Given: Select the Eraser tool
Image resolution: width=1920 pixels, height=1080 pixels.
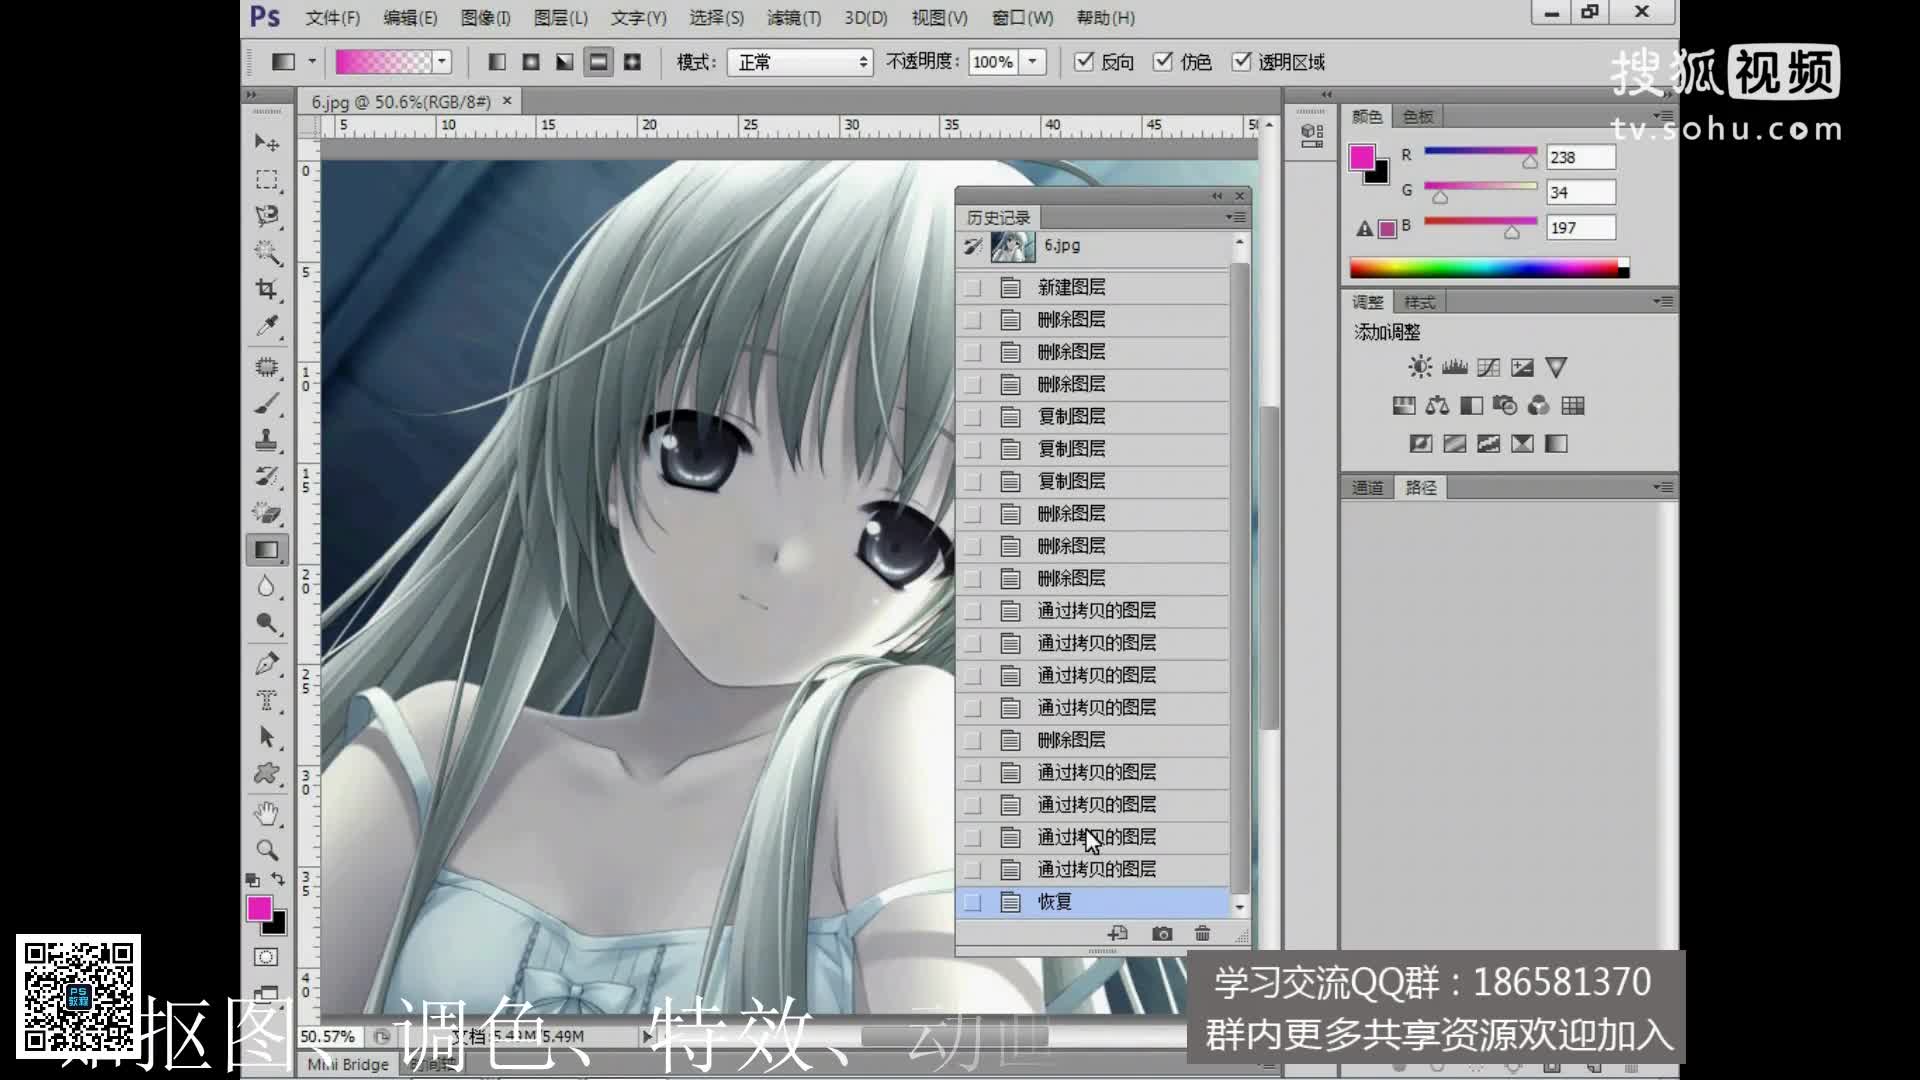Looking at the screenshot, I should 266,513.
